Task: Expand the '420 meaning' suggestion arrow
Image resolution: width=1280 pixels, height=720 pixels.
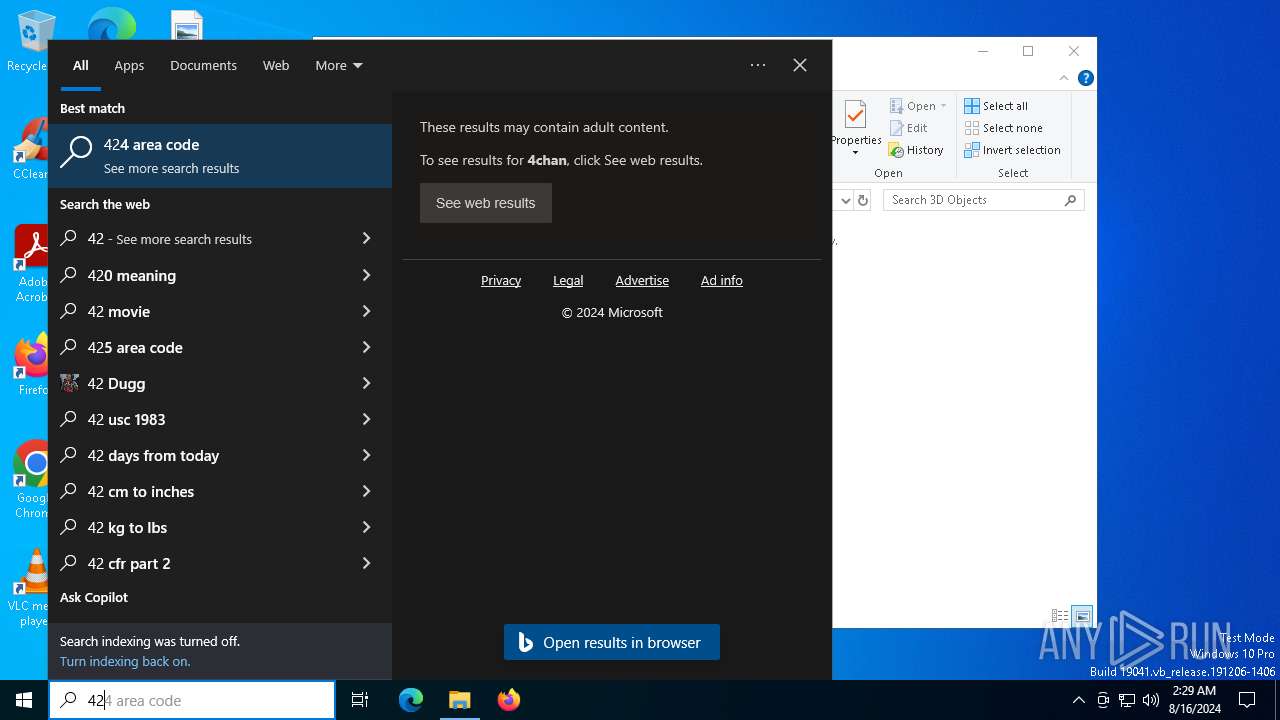Action: (366, 275)
